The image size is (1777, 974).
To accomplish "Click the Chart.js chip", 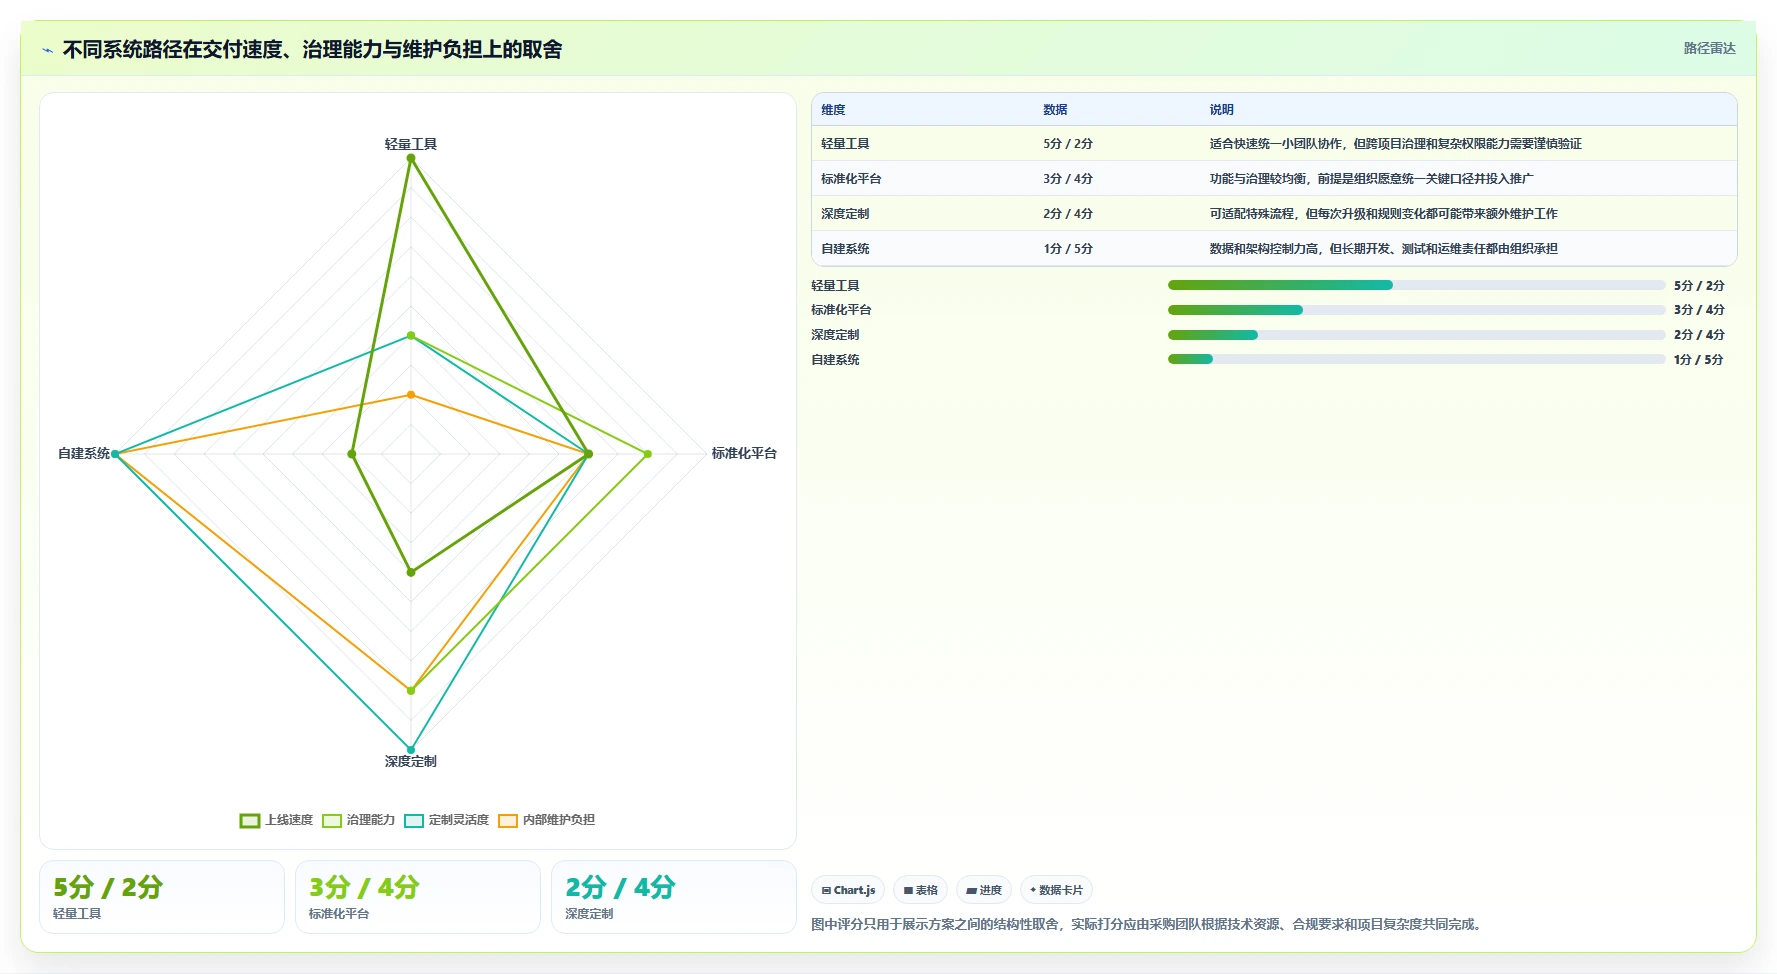I will pyautogui.click(x=848, y=890).
